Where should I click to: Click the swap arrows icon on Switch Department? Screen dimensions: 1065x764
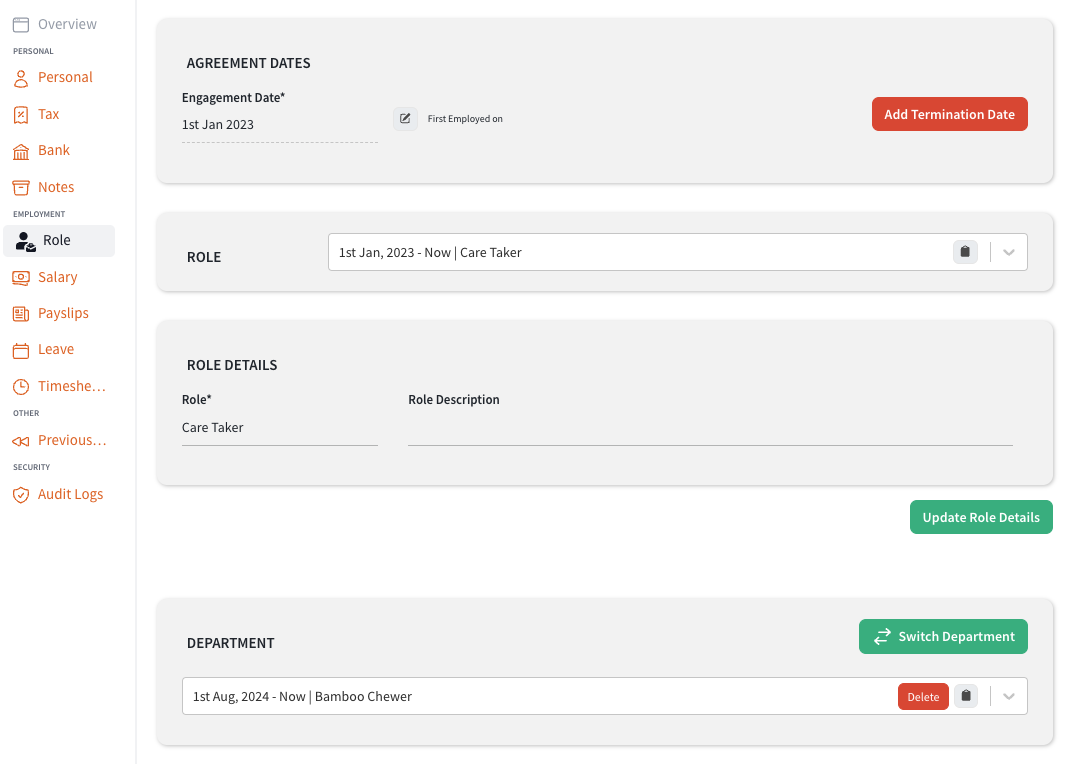click(882, 636)
